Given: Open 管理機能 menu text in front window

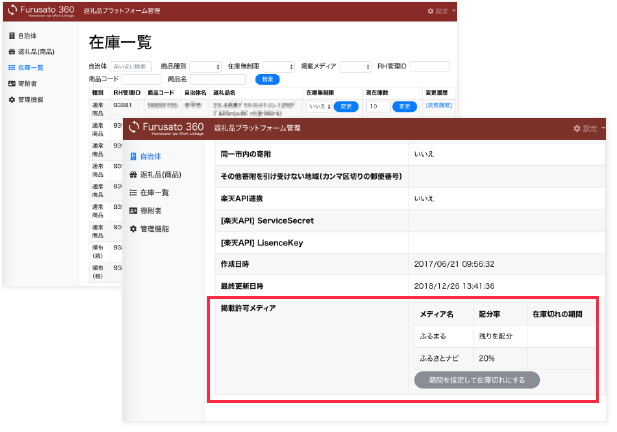Looking at the screenshot, I should [x=155, y=229].
